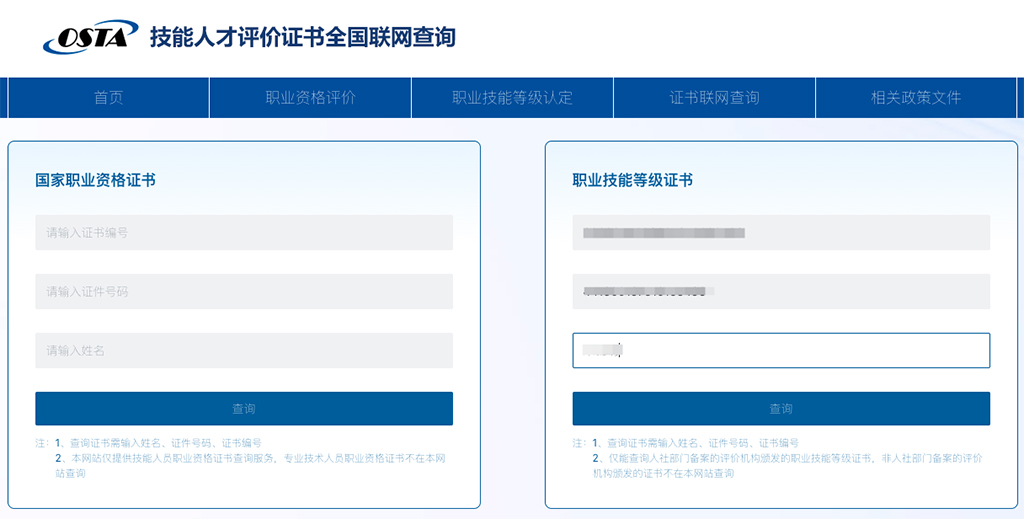Viewport: 1024px width, 519px height.
Task: Select the 证书联网查询 navigation tab
Action: (714, 98)
